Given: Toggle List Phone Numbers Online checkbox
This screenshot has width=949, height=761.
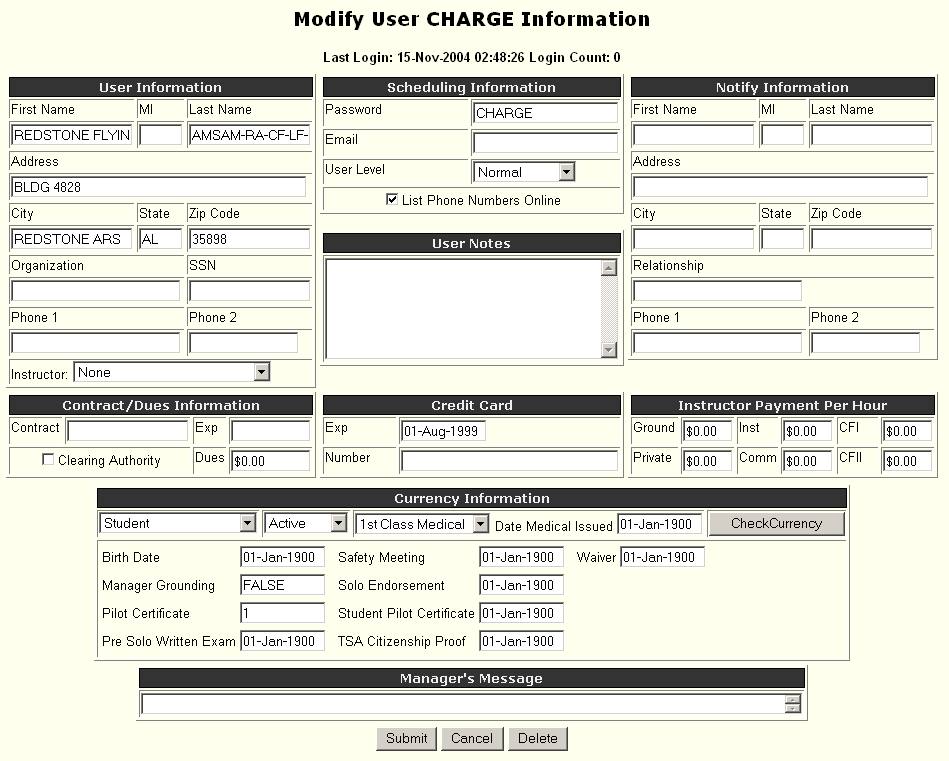Looking at the screenshot, I should 392,200.
